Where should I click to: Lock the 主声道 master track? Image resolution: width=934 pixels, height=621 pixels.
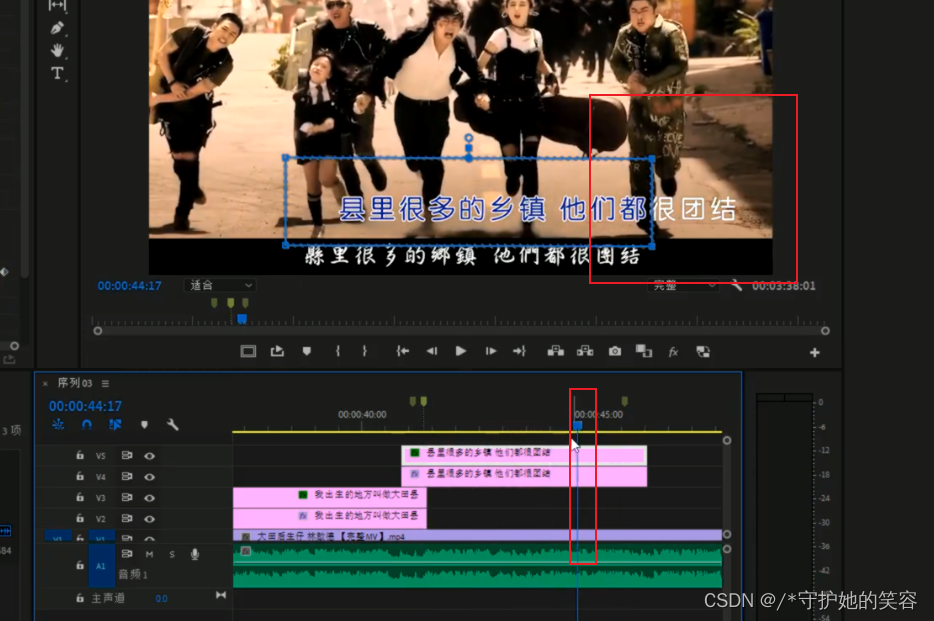click(80, 598)
